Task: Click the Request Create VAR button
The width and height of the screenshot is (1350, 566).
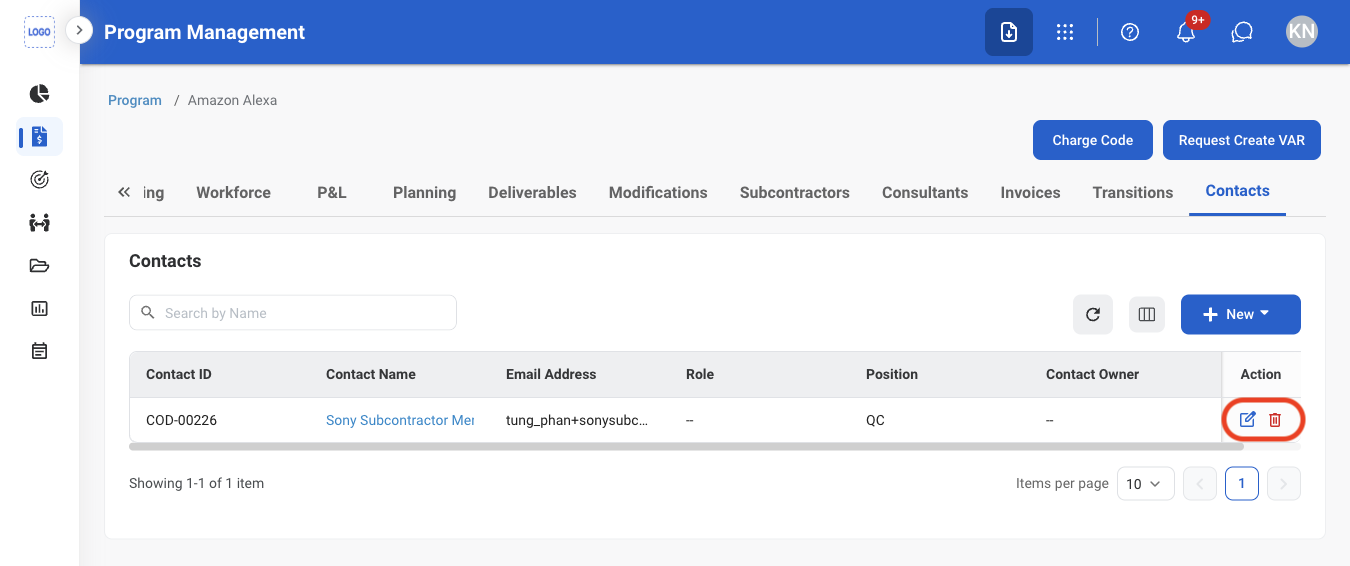Action: (x=1241, y=140)
